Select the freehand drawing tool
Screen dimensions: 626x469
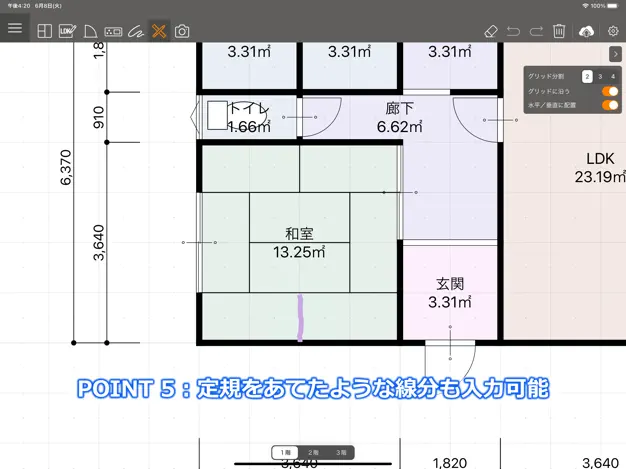coord(136,32)
